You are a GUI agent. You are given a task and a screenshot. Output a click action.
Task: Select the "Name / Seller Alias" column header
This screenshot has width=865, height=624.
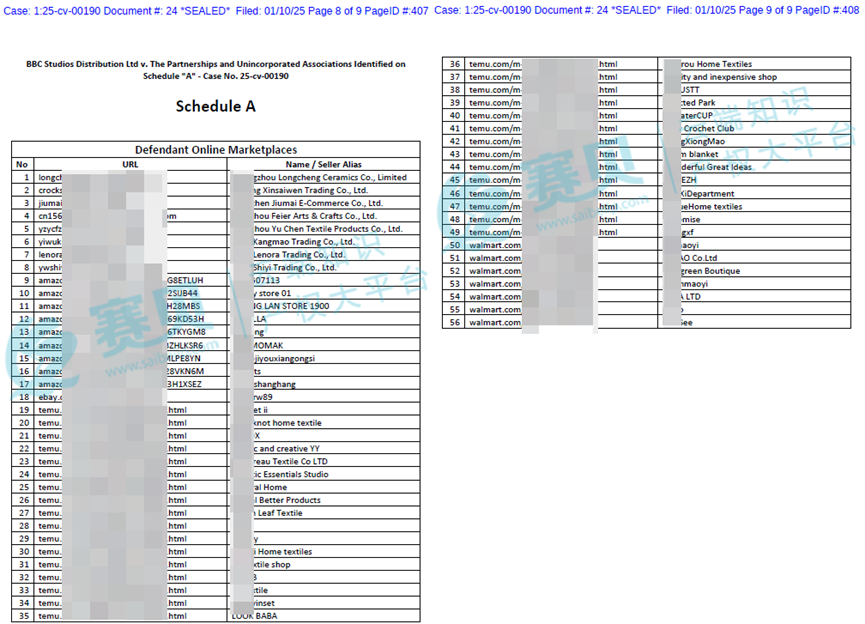tap(323, 164)
